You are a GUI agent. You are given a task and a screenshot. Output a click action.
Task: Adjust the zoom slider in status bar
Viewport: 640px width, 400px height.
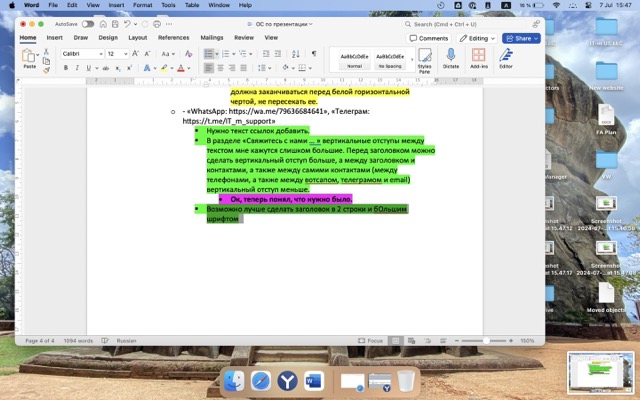pyautogui.click(x=485, y=340)
